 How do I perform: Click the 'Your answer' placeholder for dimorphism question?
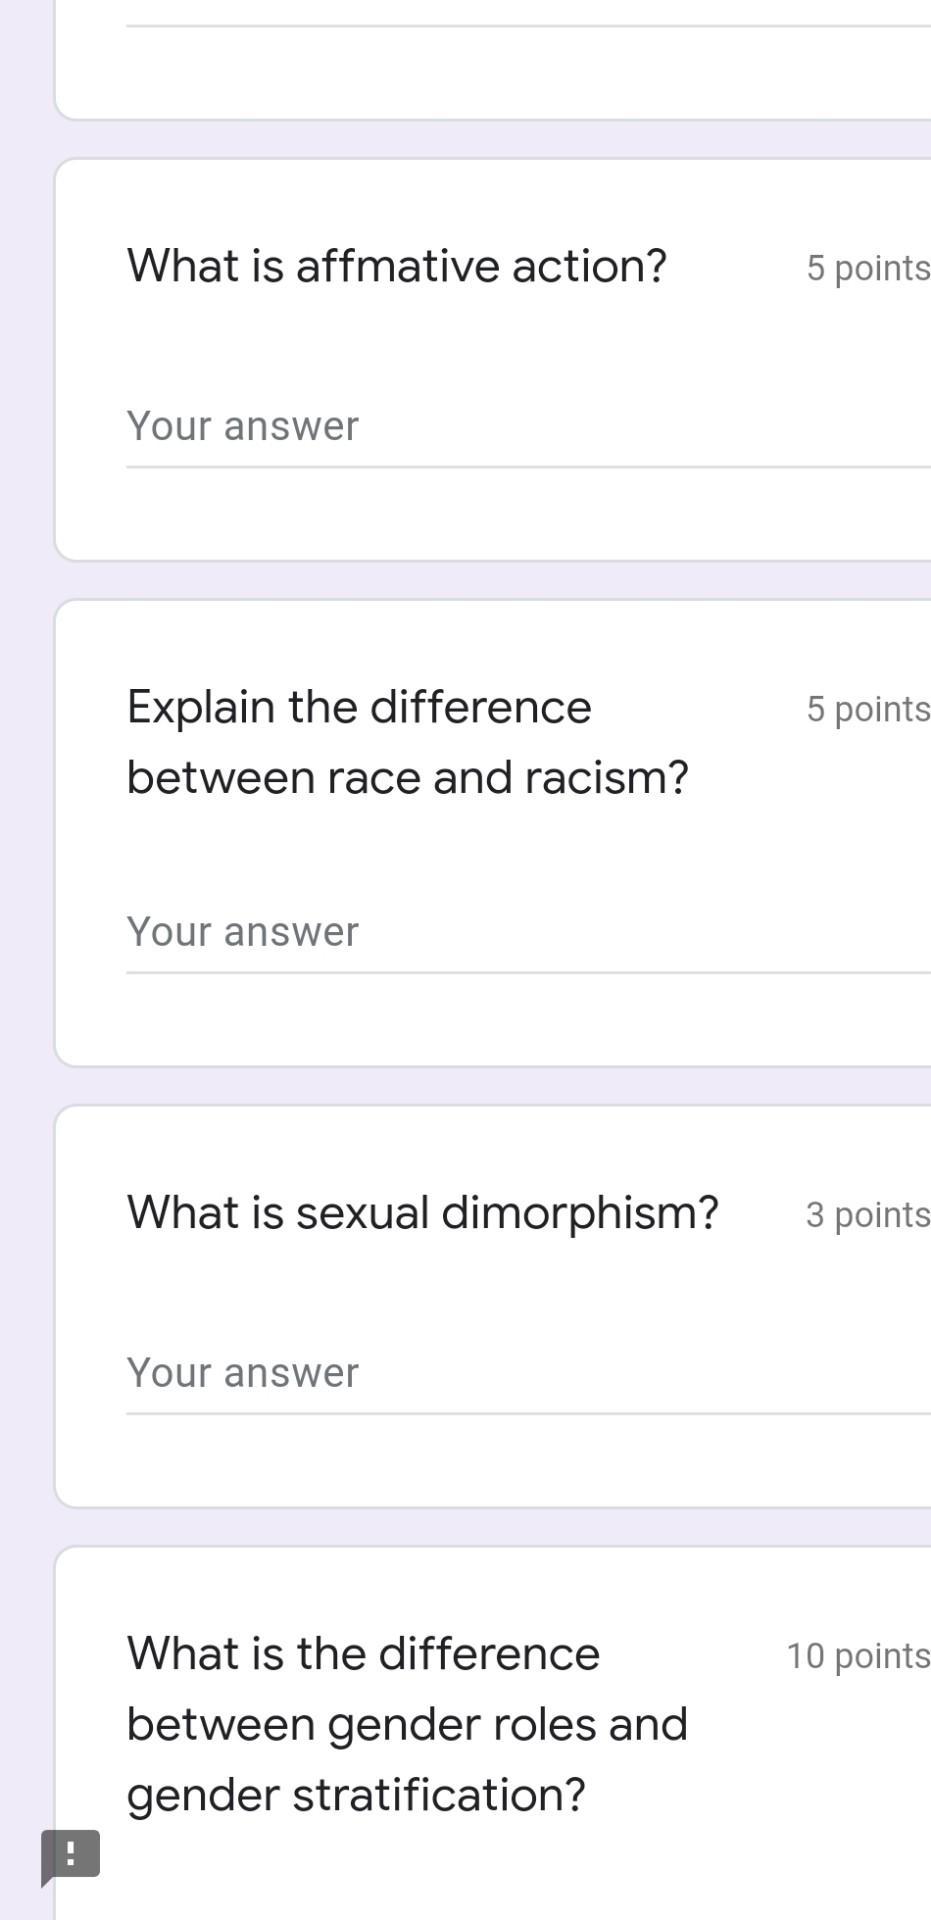(x=242, y=1372)
